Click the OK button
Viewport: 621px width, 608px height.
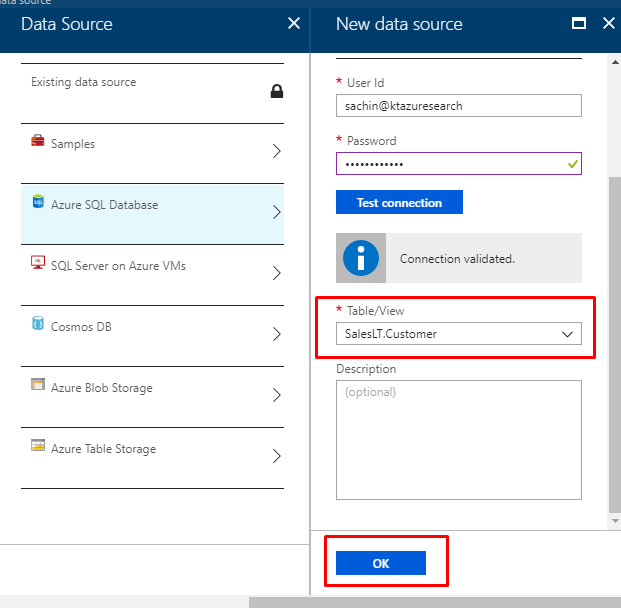(x=381, y=563)
